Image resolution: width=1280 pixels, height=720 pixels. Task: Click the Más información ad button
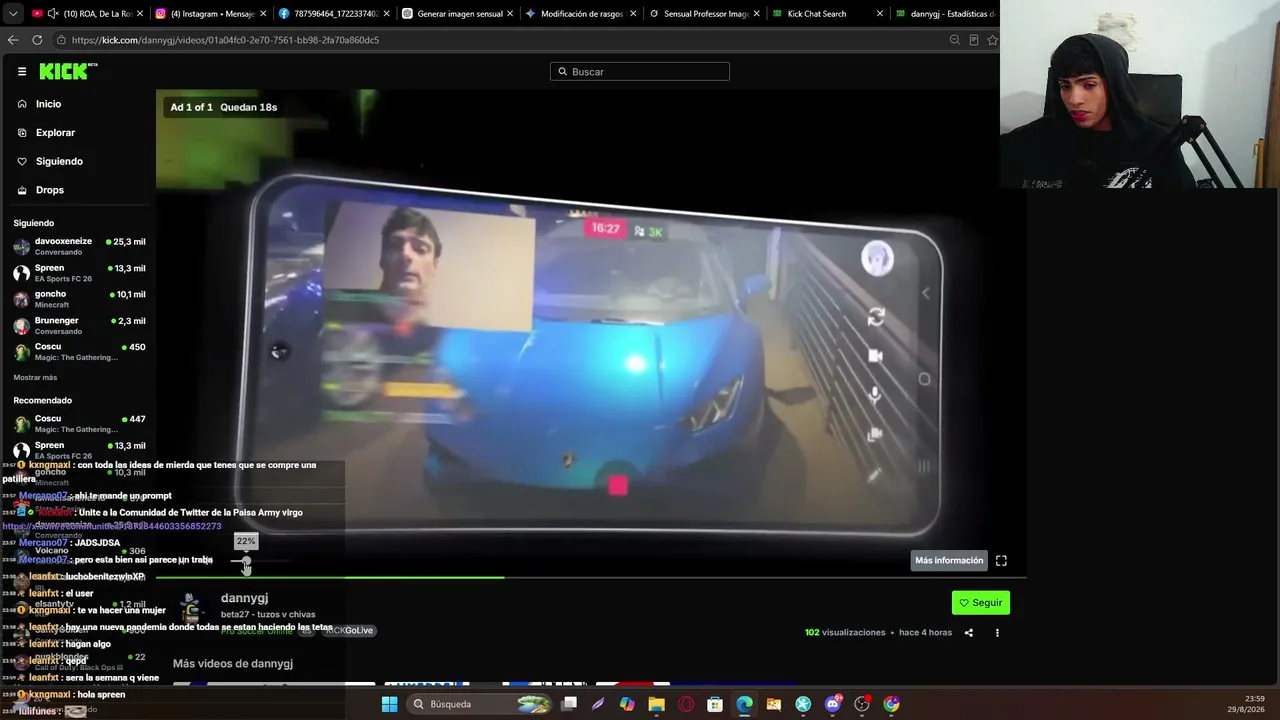tap(949, 561)
